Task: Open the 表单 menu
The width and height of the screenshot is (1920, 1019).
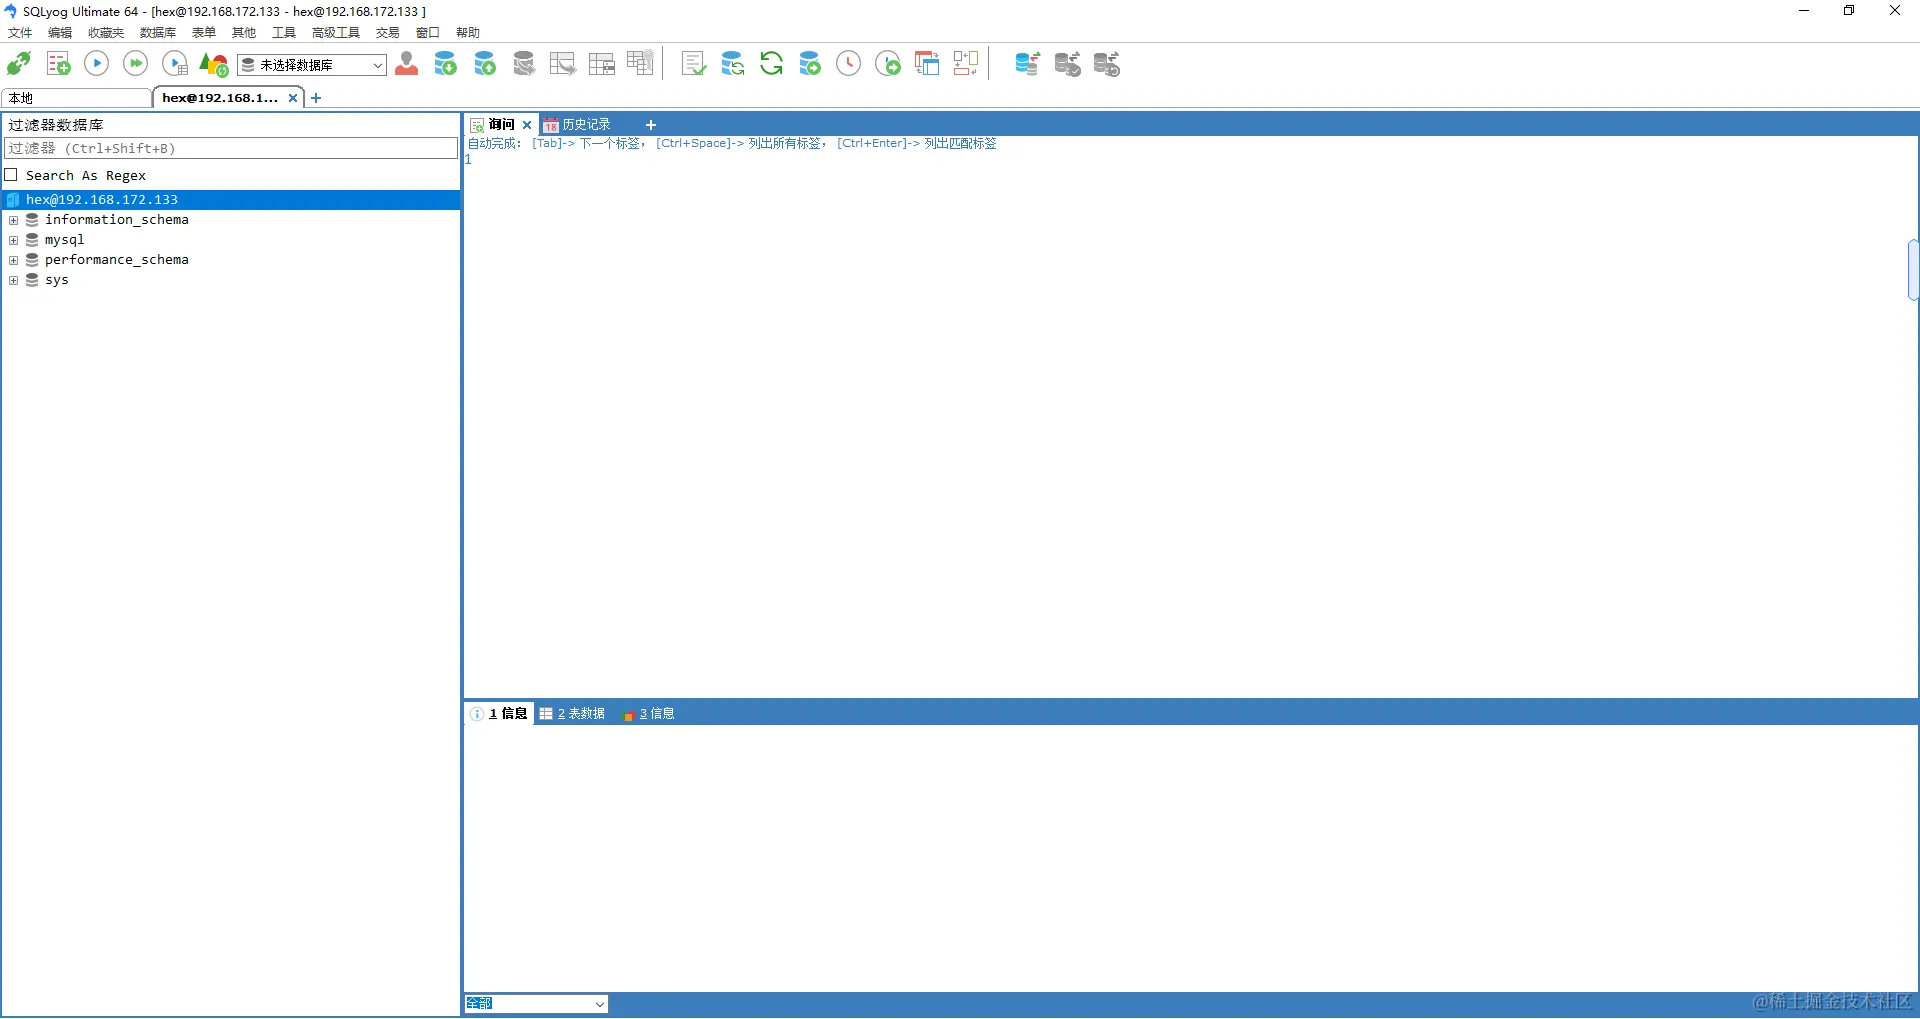Action: [x=204, y=33]
